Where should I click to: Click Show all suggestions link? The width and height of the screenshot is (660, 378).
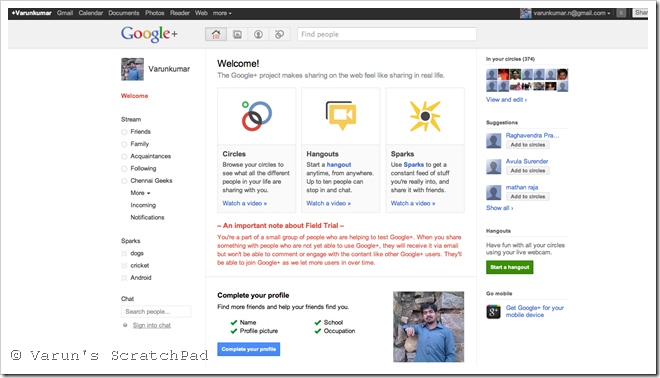click(x=500, y=208)
